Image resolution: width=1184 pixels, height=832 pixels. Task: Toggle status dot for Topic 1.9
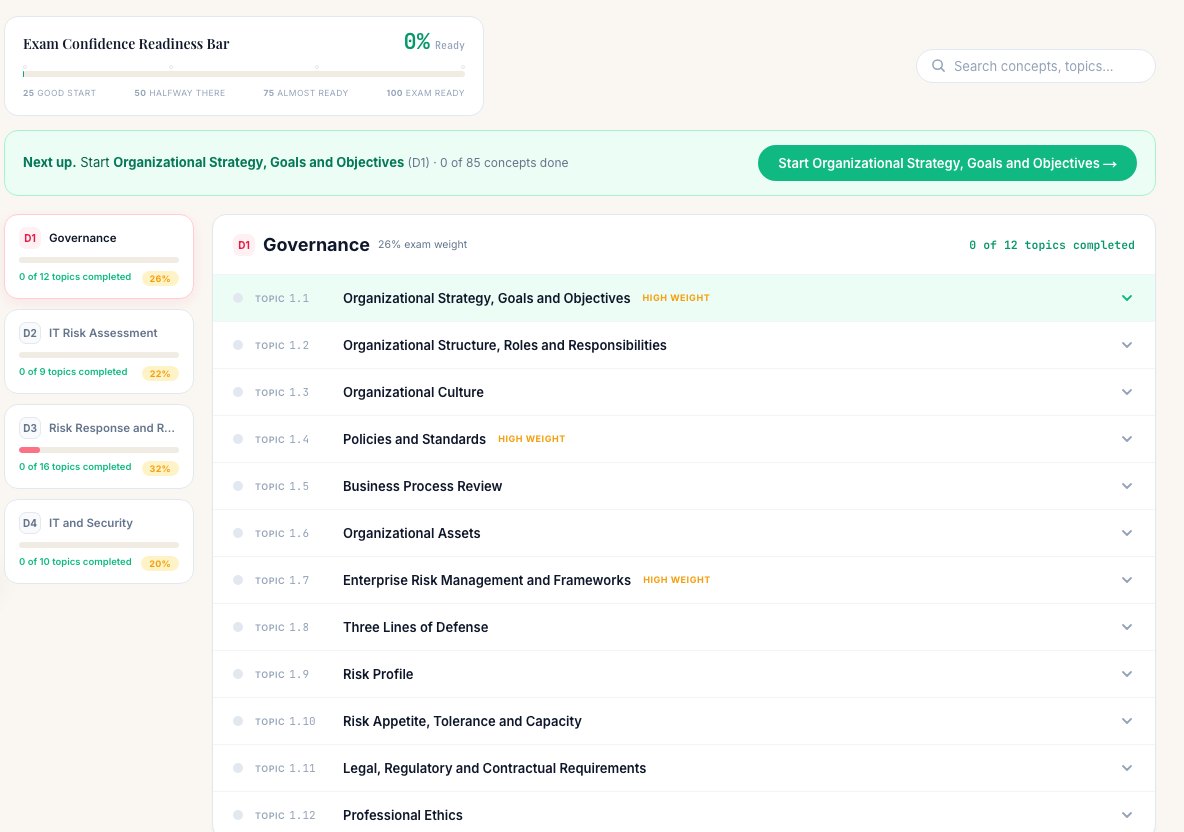238,674
